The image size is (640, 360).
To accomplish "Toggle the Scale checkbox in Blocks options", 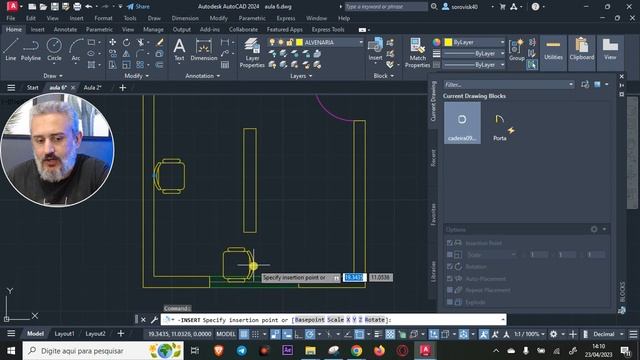I will coord(449,255).
